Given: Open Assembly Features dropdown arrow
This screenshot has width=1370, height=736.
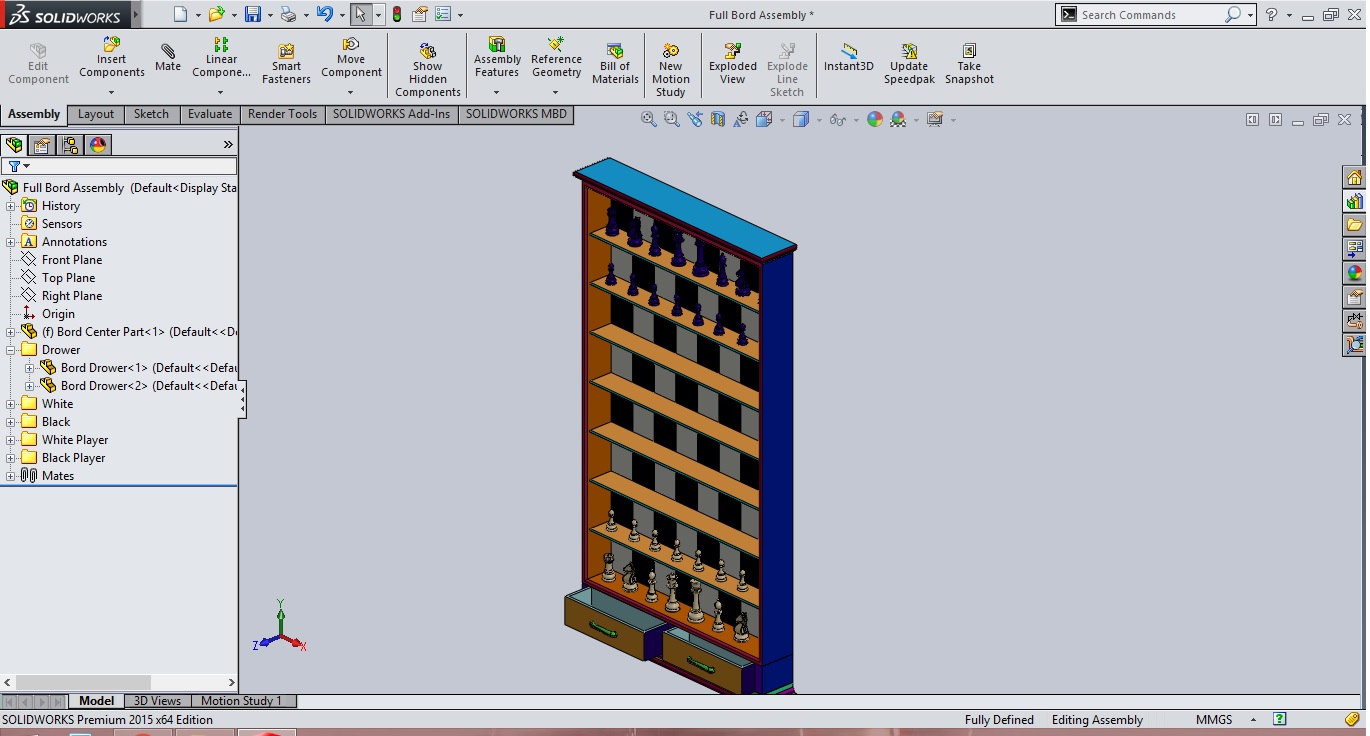Looking at the screenshot, I should click(x=496, y=92).
